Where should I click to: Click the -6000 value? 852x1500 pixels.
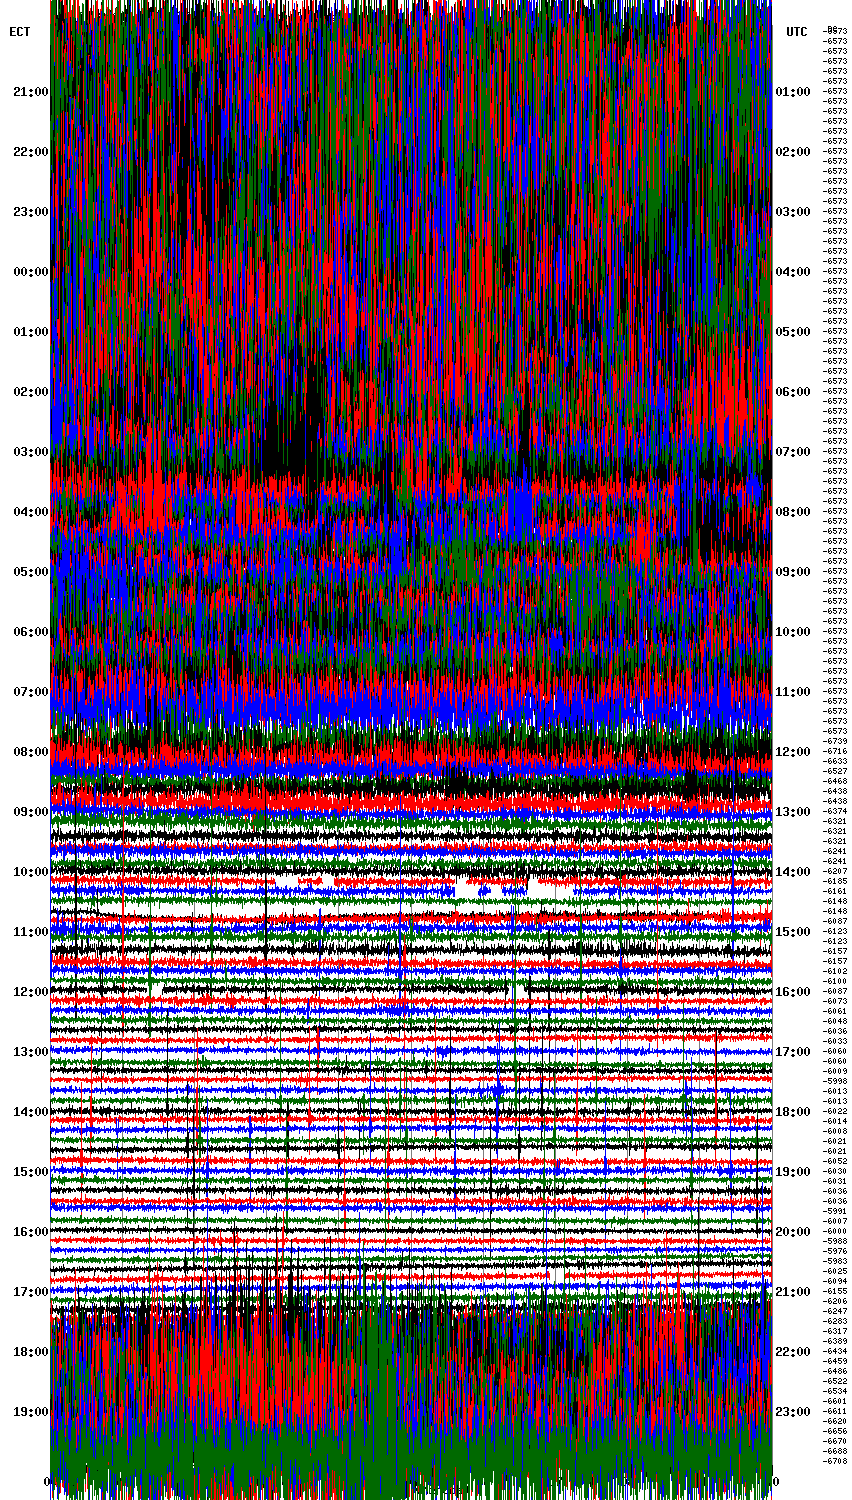[835, 1231]
